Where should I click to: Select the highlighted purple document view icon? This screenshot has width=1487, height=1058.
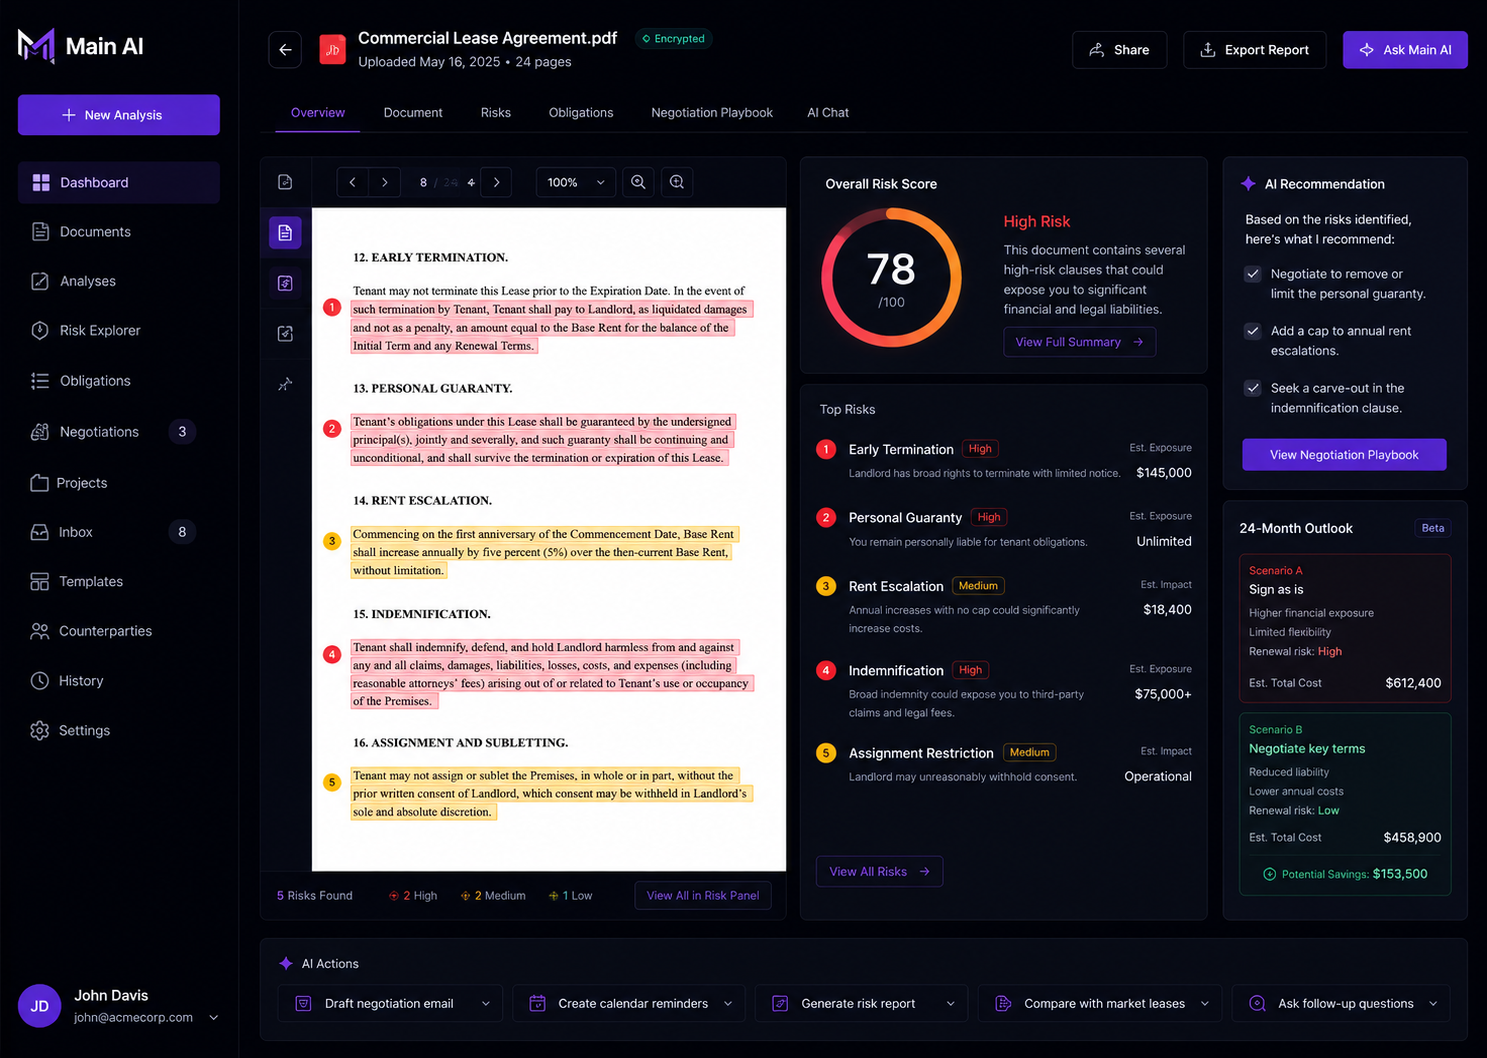point(285,233)
